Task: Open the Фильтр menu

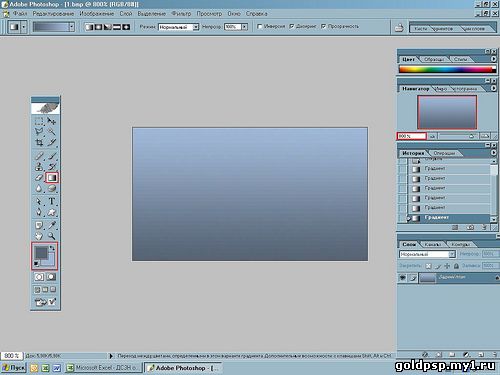Action: point(181,14)
